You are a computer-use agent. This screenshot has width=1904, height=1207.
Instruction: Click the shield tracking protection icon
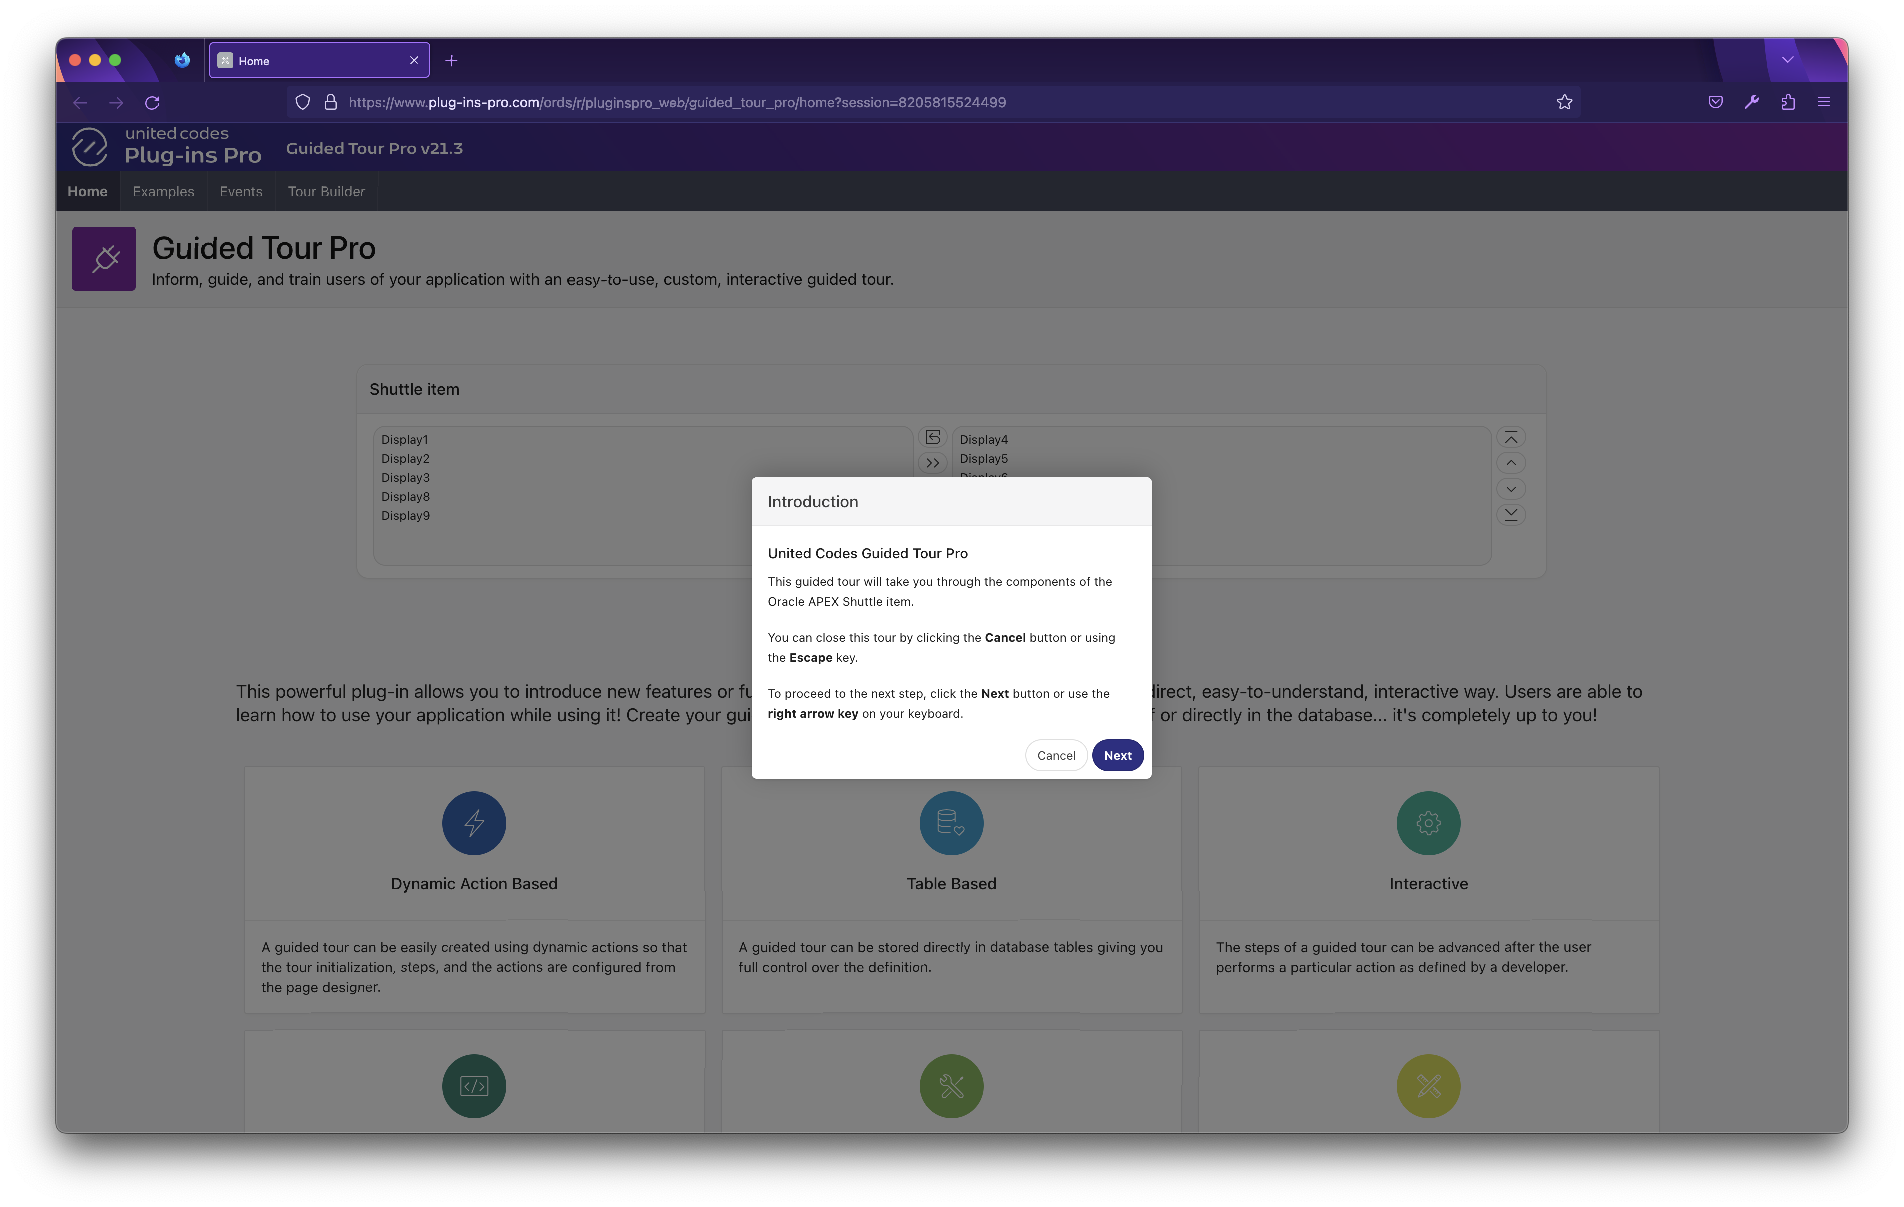[302, 102]
